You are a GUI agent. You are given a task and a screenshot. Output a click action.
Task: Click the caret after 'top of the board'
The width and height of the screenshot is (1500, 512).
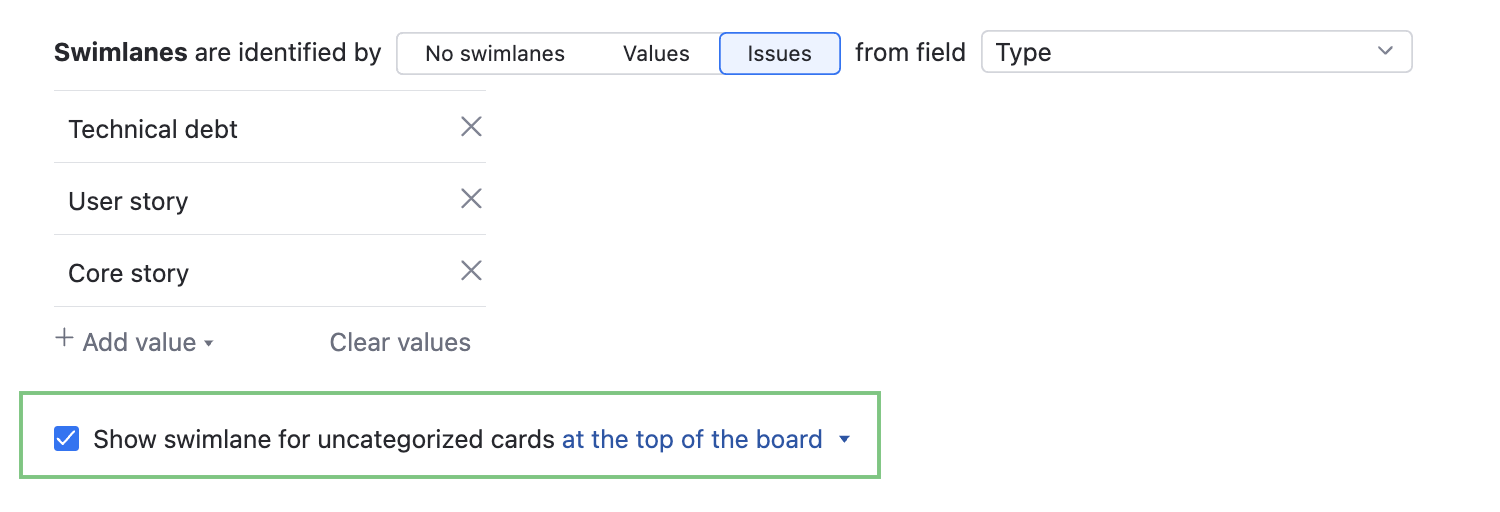coord(844,439)
